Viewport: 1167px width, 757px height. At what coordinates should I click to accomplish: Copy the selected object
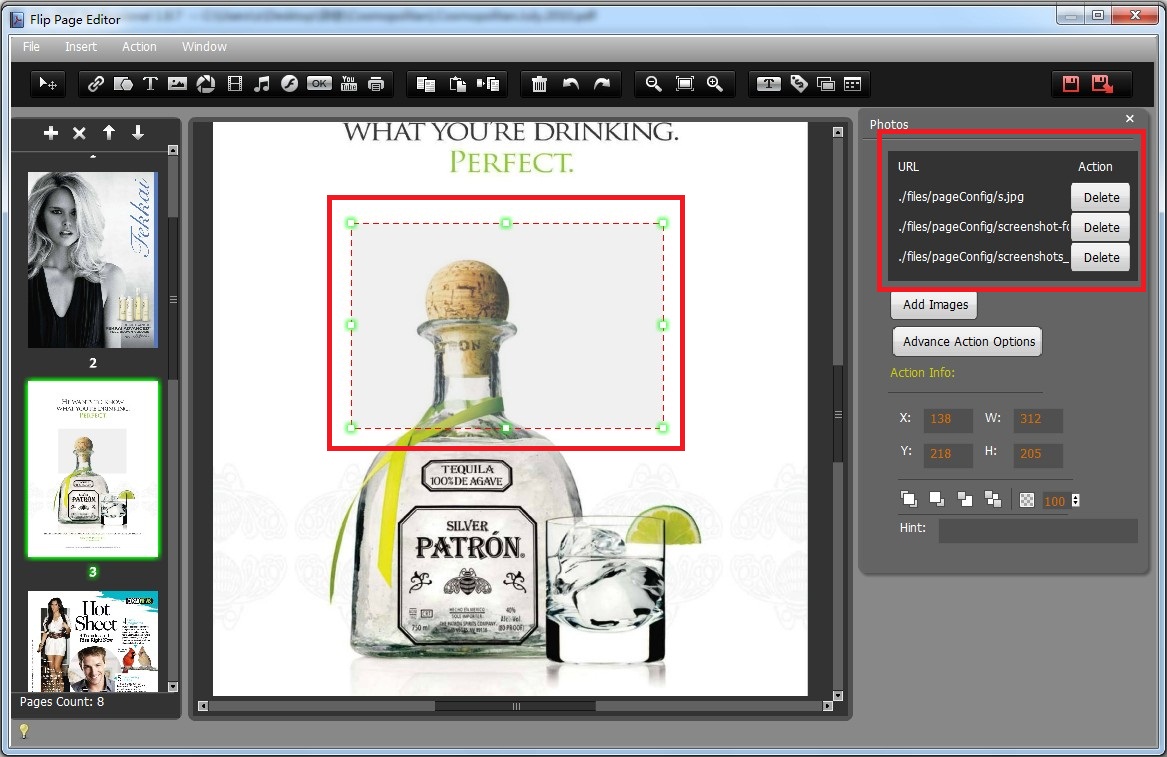coord(426,84)
